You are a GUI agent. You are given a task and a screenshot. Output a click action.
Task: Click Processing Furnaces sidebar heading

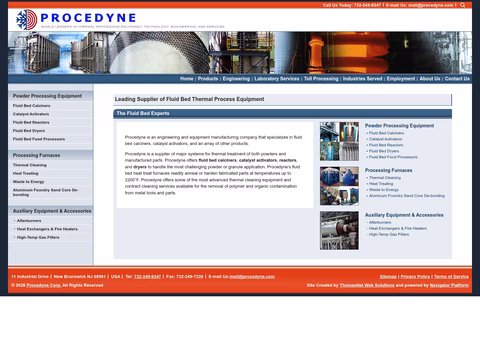click(37, 155)
